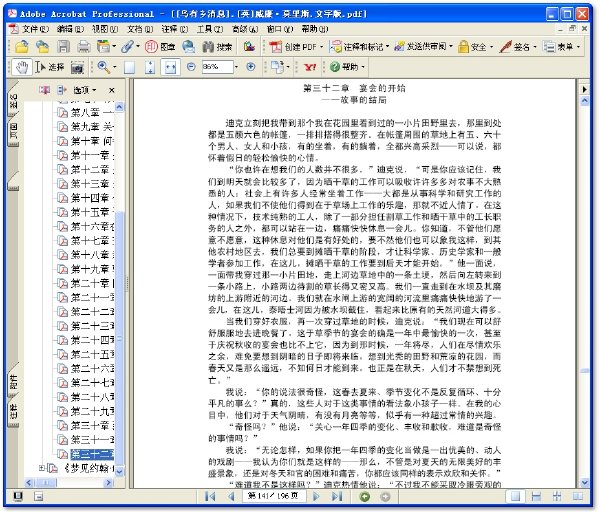Open the 选项 options dropdown in bookmarks panel
600x514 pixels.
[x=85, y=90]
